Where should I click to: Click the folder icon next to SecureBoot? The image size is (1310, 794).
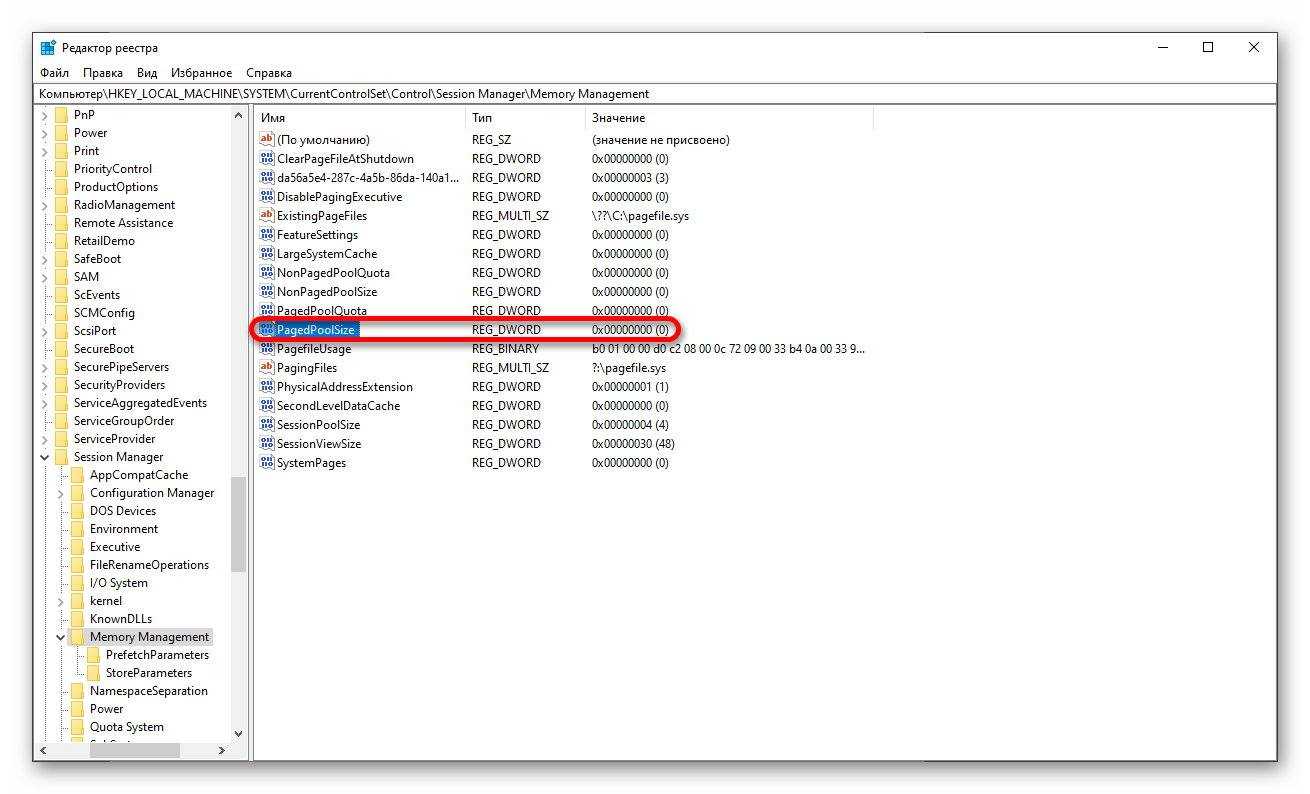click(x=62, y=349)
